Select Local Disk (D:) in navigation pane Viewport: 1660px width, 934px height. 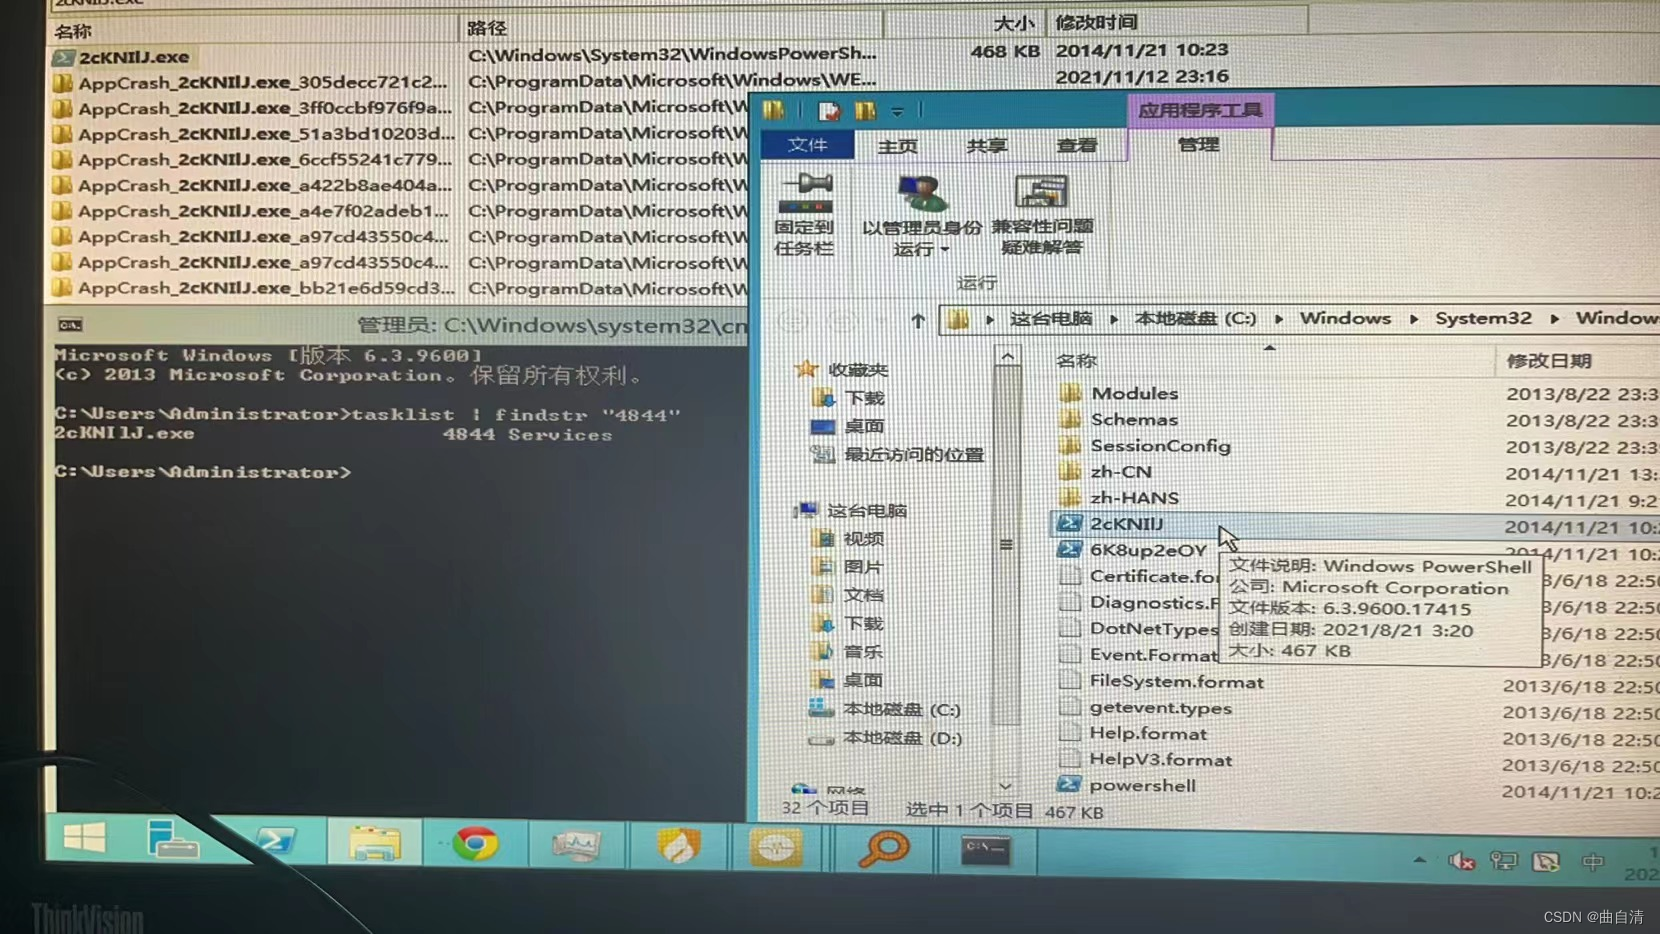pyautogui.click(x=885, y=738)
